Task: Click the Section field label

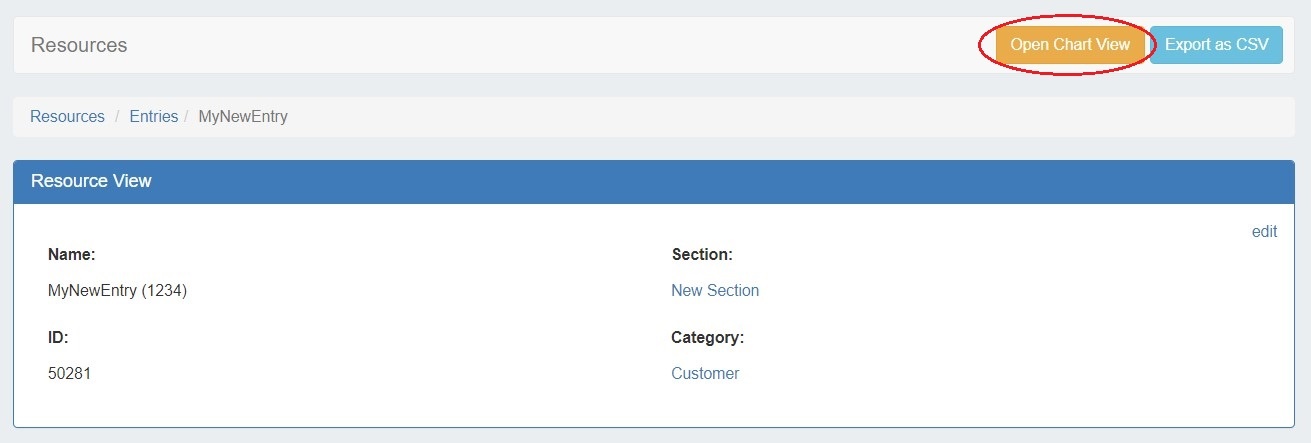Action: (x=702, y=255)
